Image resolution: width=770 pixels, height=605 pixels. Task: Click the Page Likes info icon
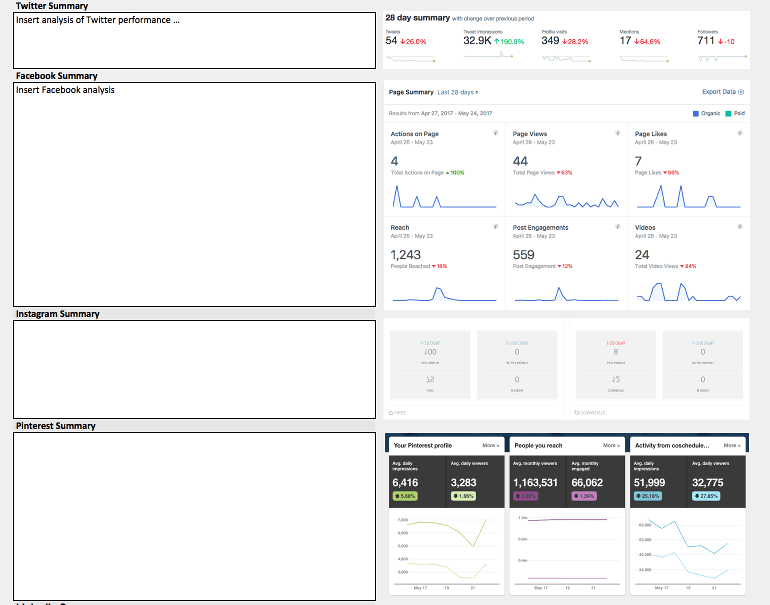(x=740, y=133)
